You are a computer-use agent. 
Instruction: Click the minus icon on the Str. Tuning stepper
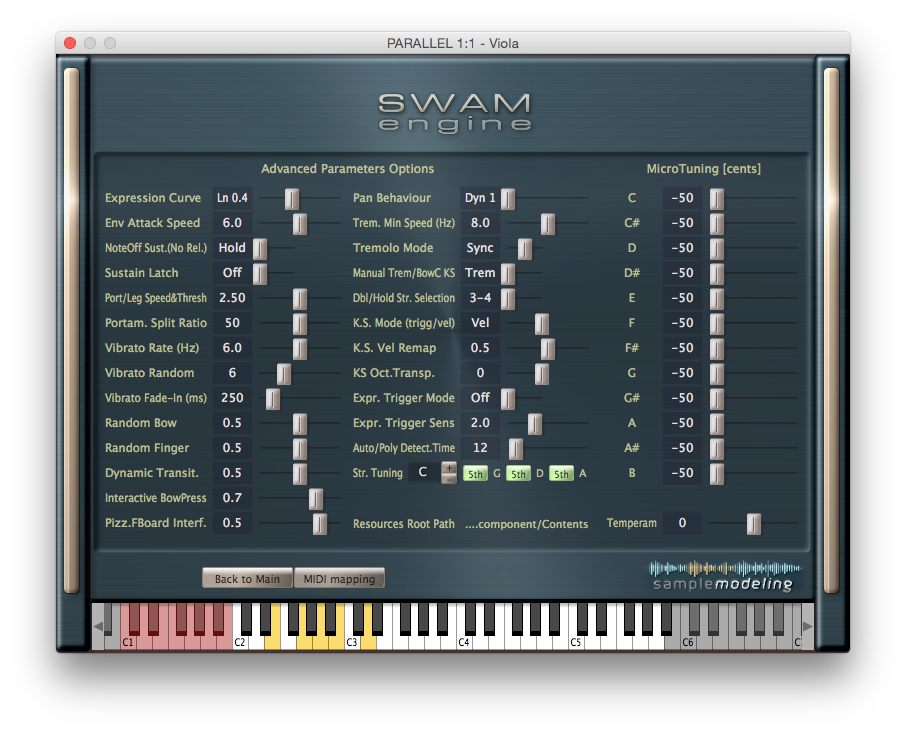(449, 480)
